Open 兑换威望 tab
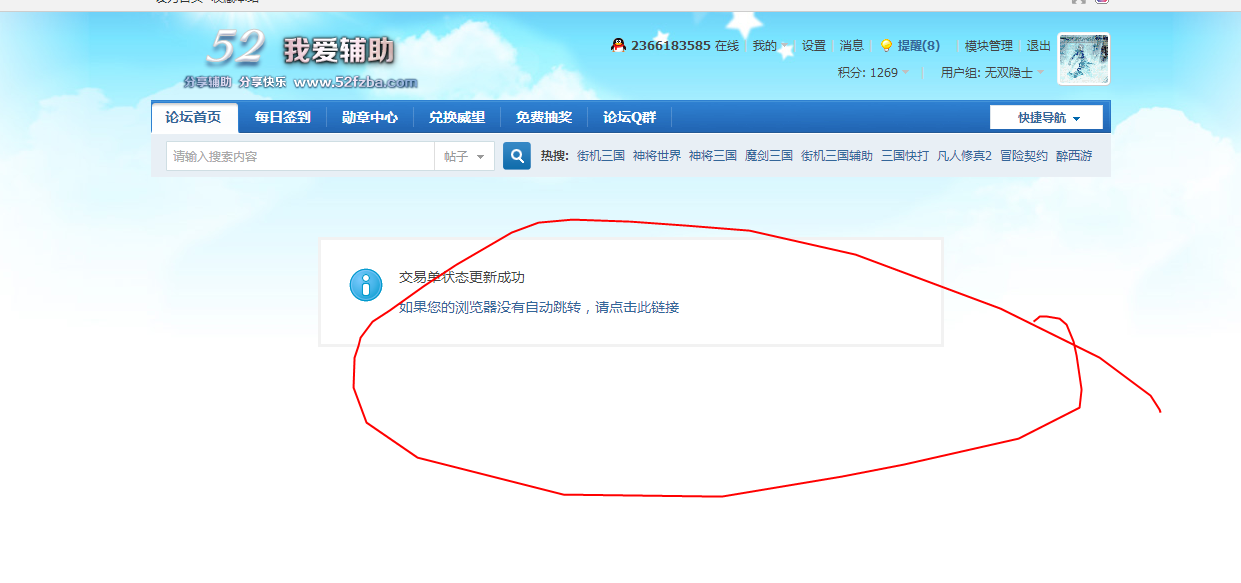 click(x=457, y=117)
